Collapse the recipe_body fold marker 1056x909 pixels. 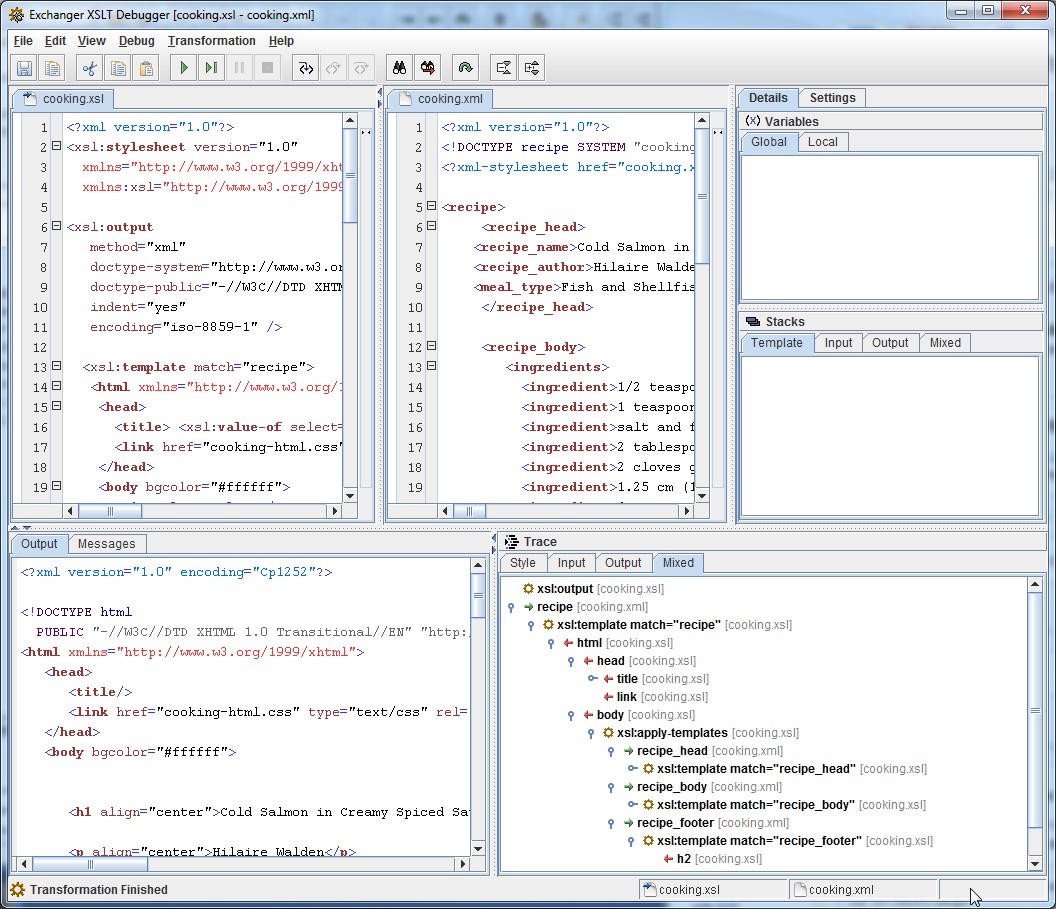[431, 346]
